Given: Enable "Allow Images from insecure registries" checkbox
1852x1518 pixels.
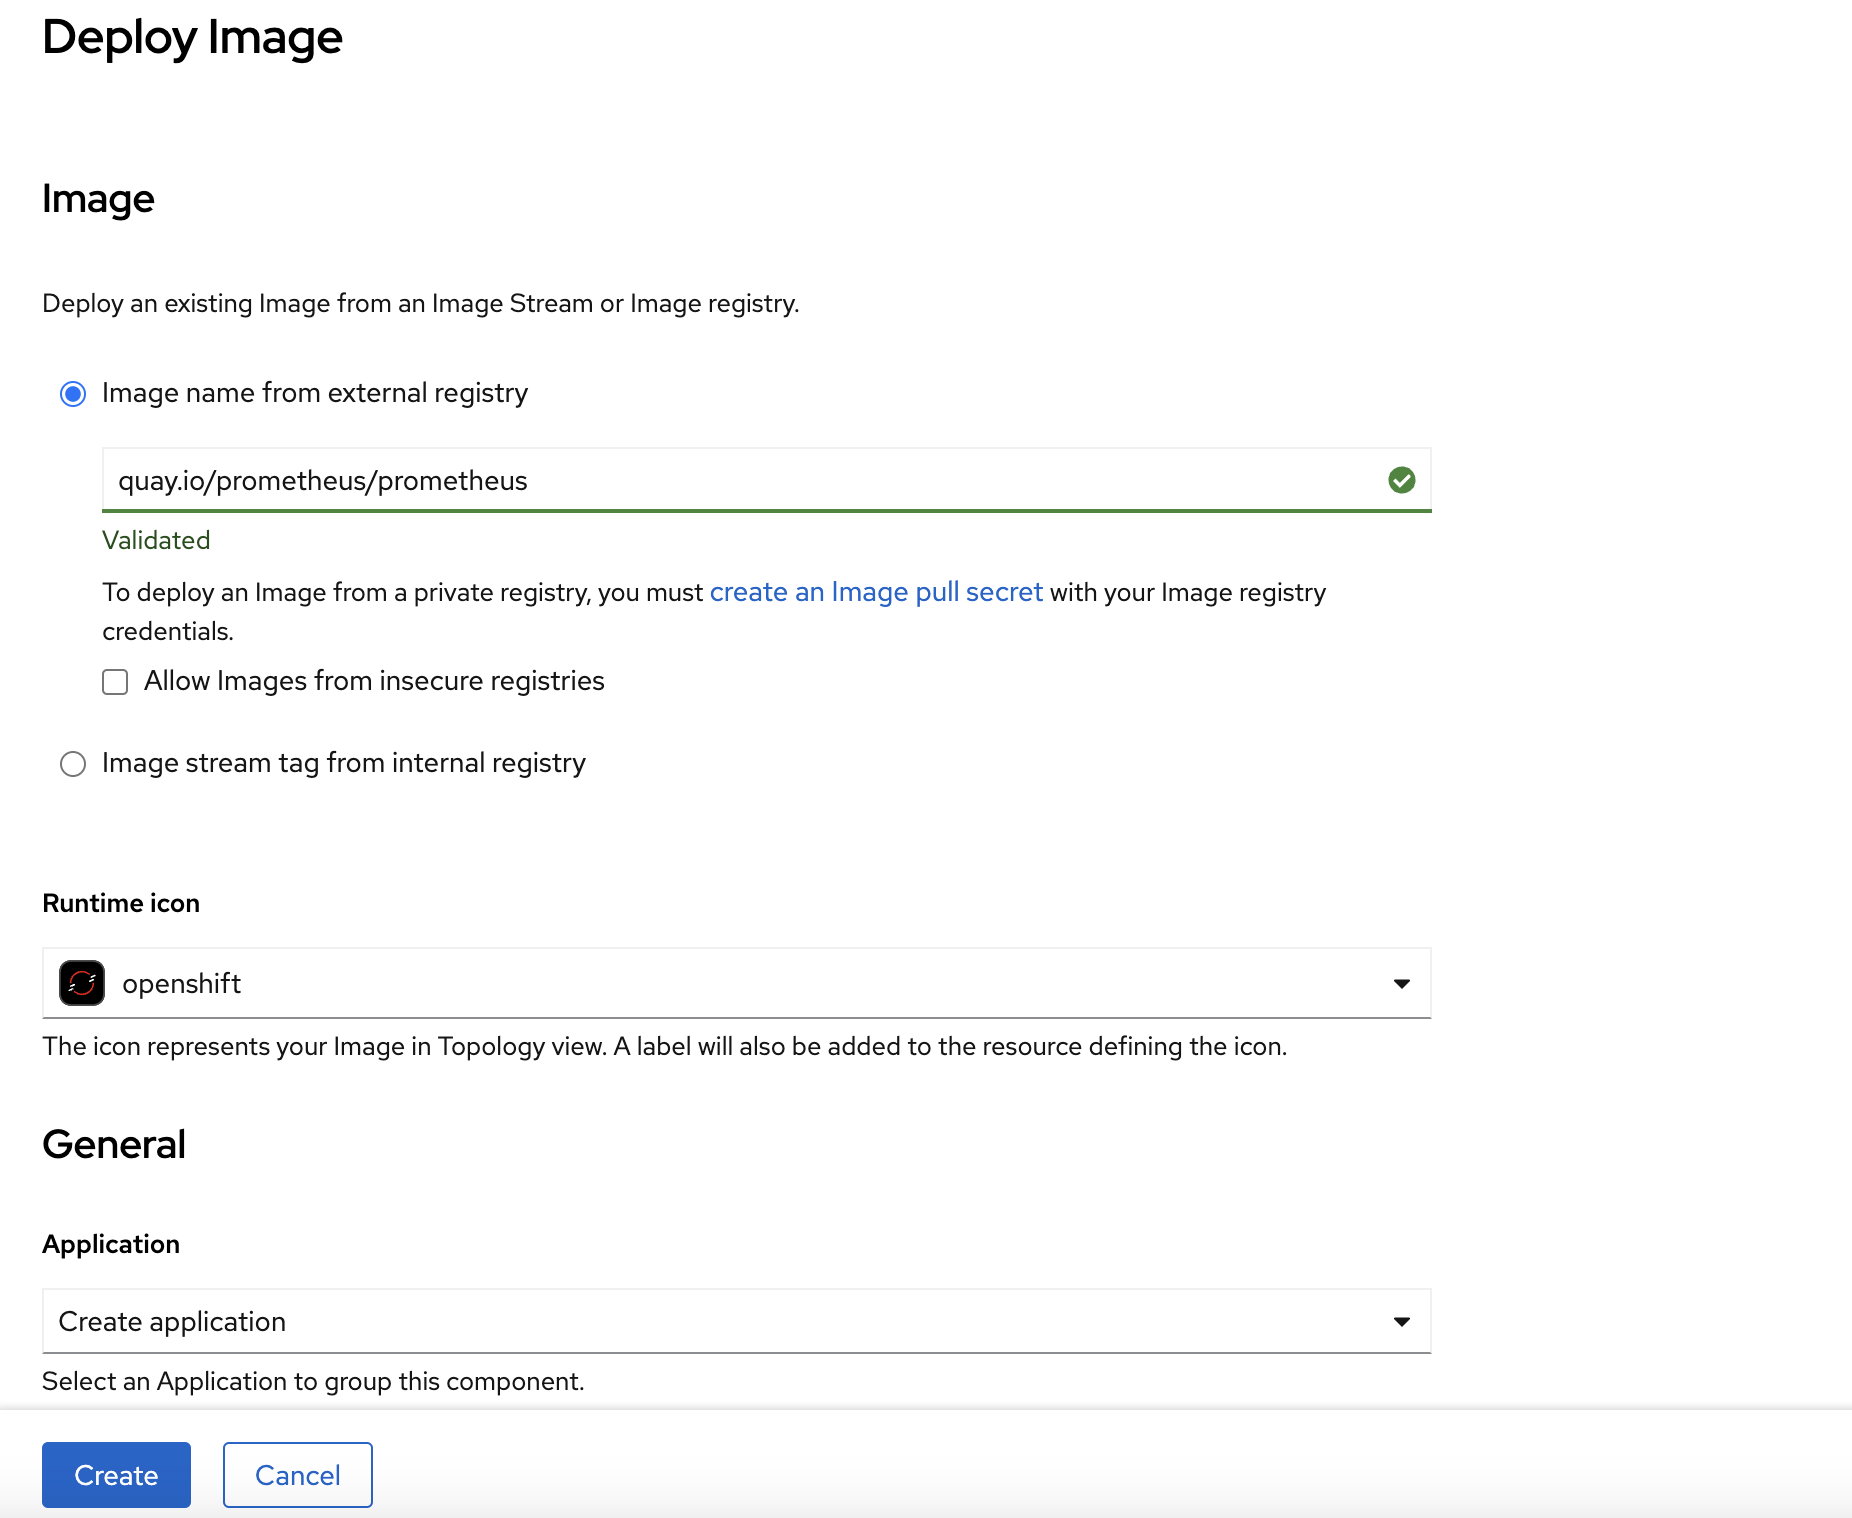Looking at the screenshot, I should (116, 682).
